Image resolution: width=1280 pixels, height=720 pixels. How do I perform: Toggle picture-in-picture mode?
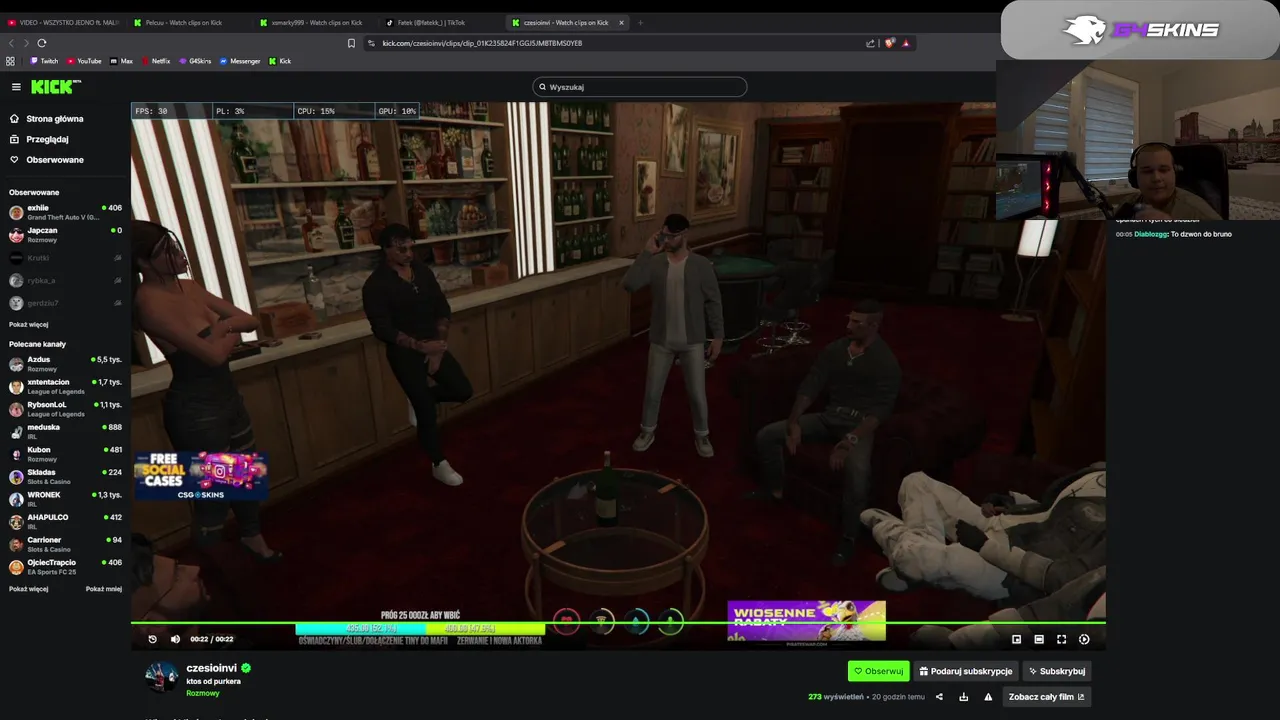click(x=1017, y=639)
